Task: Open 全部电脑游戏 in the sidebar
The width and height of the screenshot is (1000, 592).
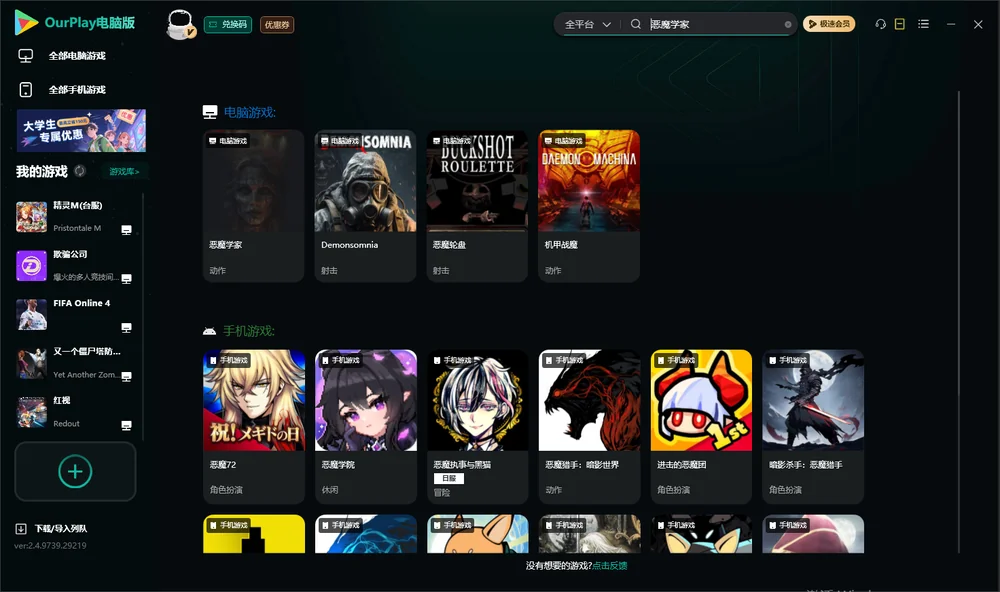Action: click(78, 56)
